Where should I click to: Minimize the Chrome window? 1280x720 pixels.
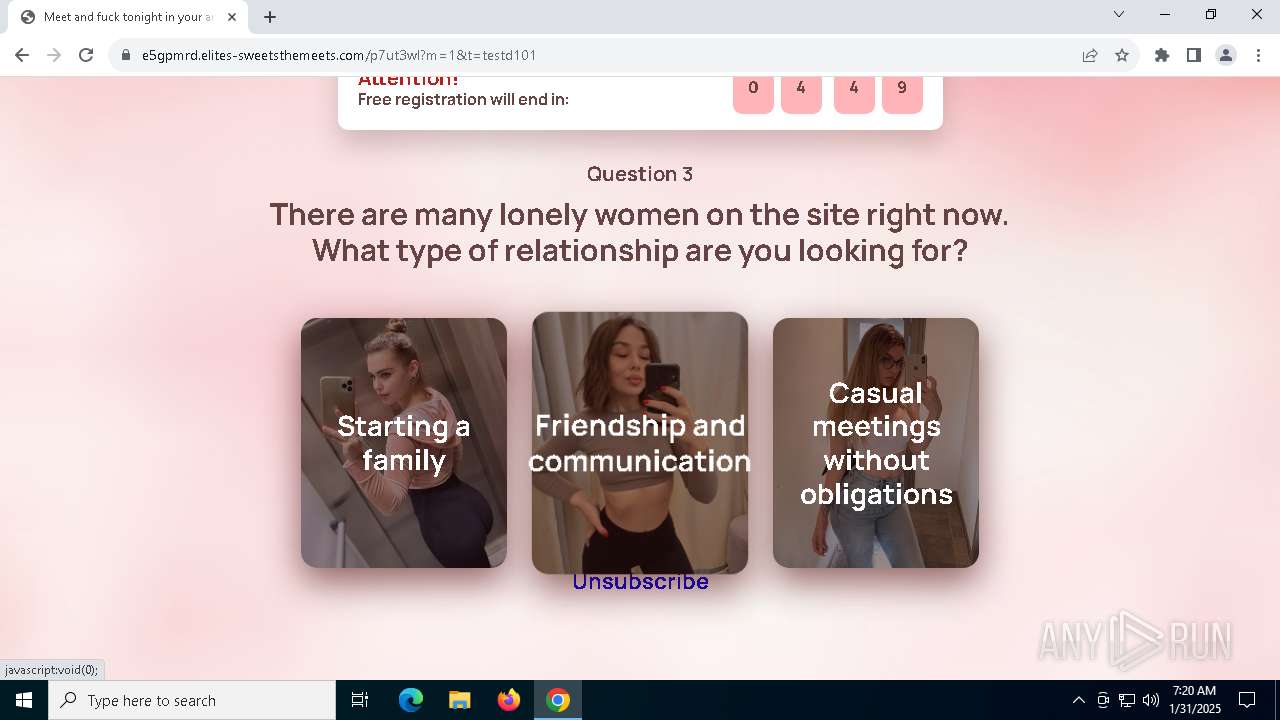coord(1165,14)
